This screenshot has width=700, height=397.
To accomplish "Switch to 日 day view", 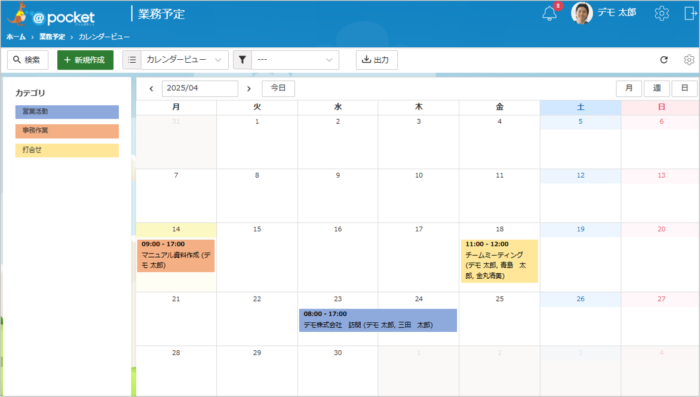I will click(x=684, y=88).
